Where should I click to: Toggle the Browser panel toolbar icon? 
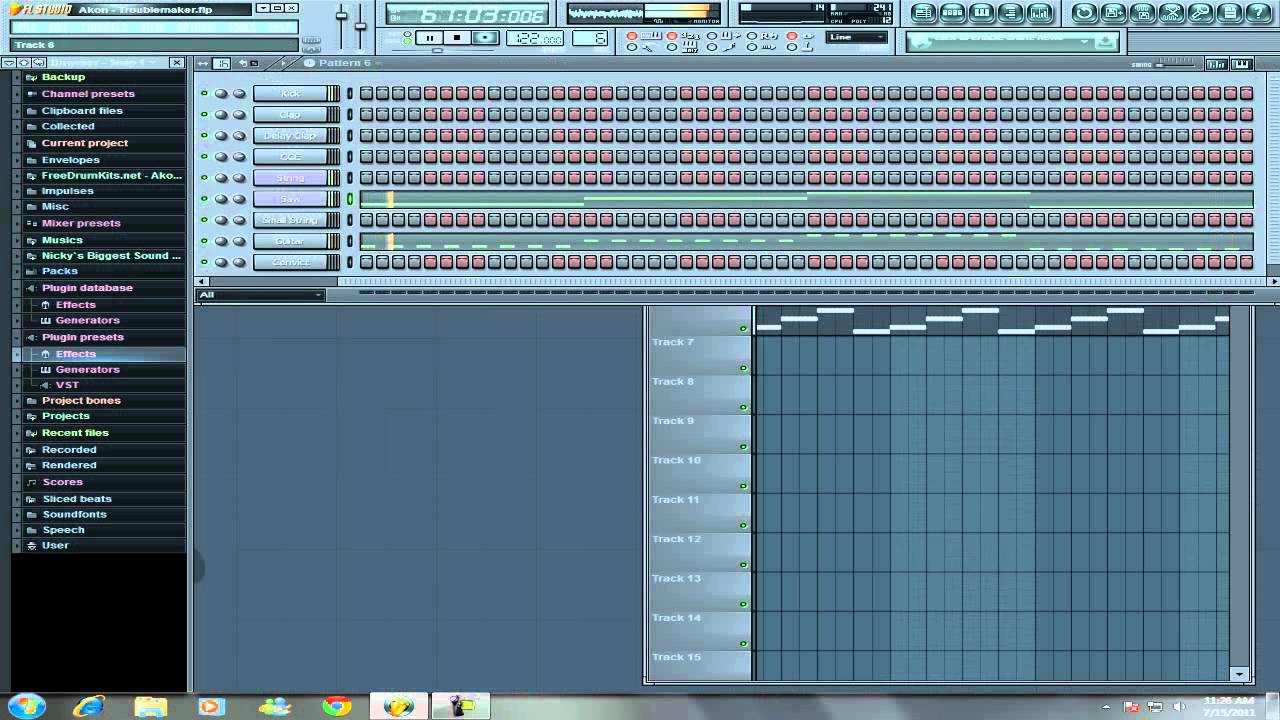[x=1010, y=13]
